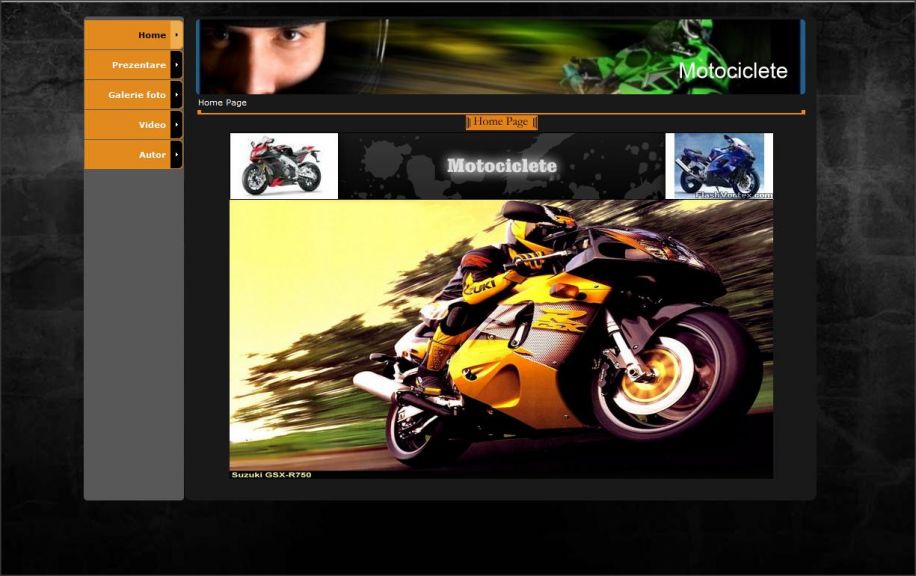Click the arrow icon beside Video

177,125
